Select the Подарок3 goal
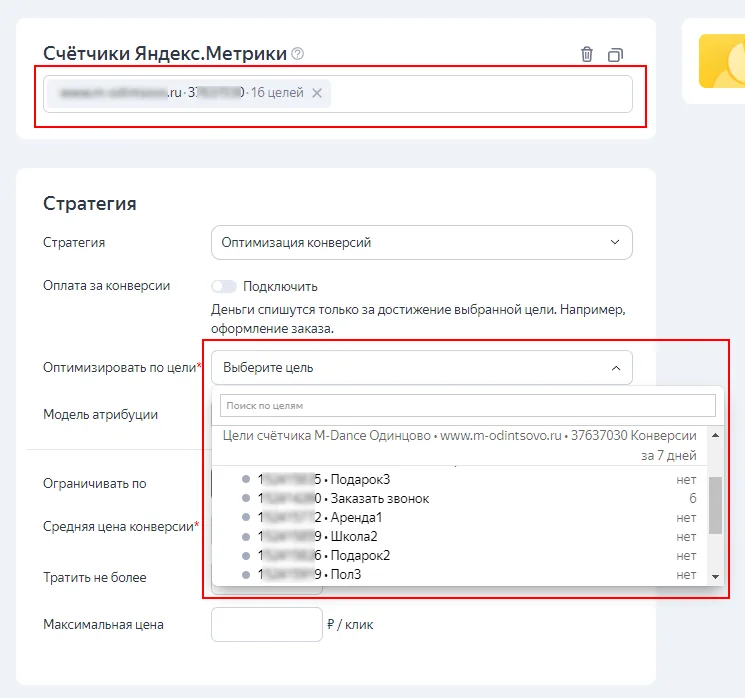Screen dimensions: 745x698 [x=459, y=479]
